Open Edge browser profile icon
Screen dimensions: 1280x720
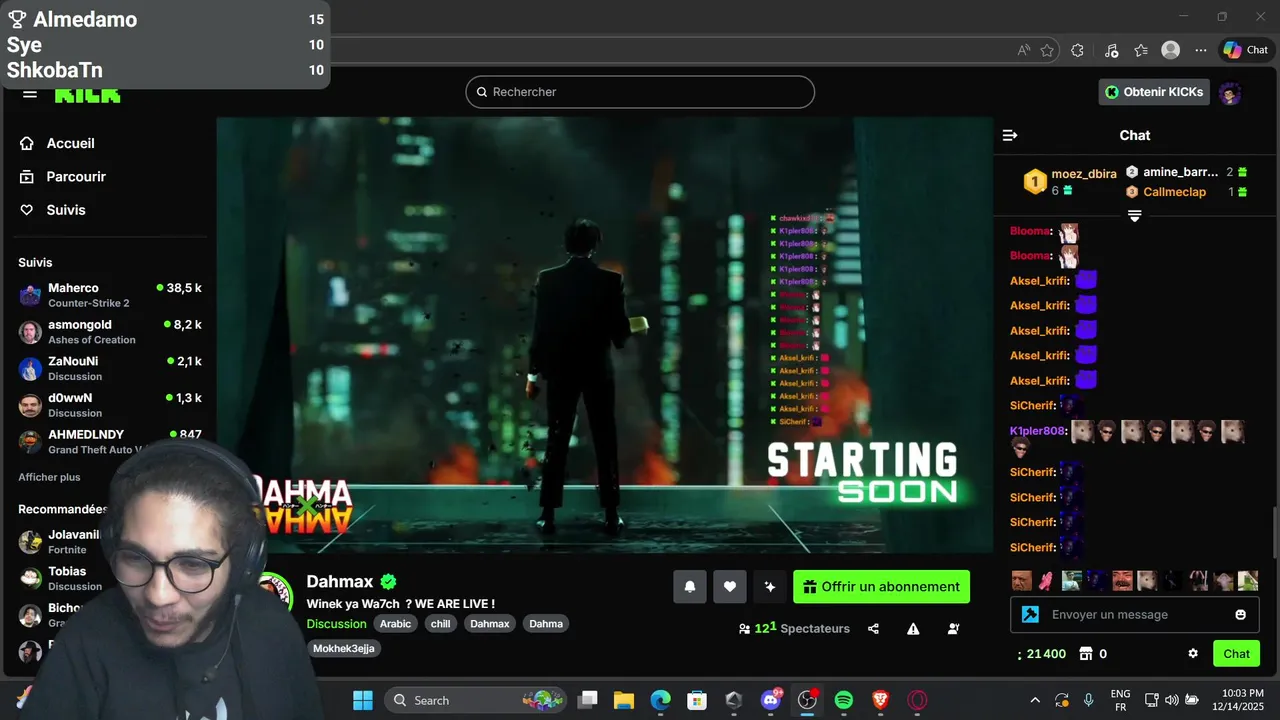[x=1171, y=50]
